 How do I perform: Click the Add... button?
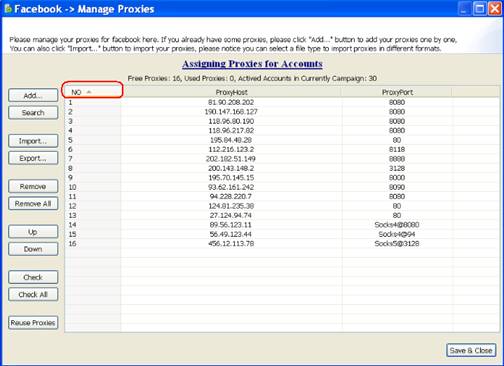pyautogui.click(x=33, y=95)
